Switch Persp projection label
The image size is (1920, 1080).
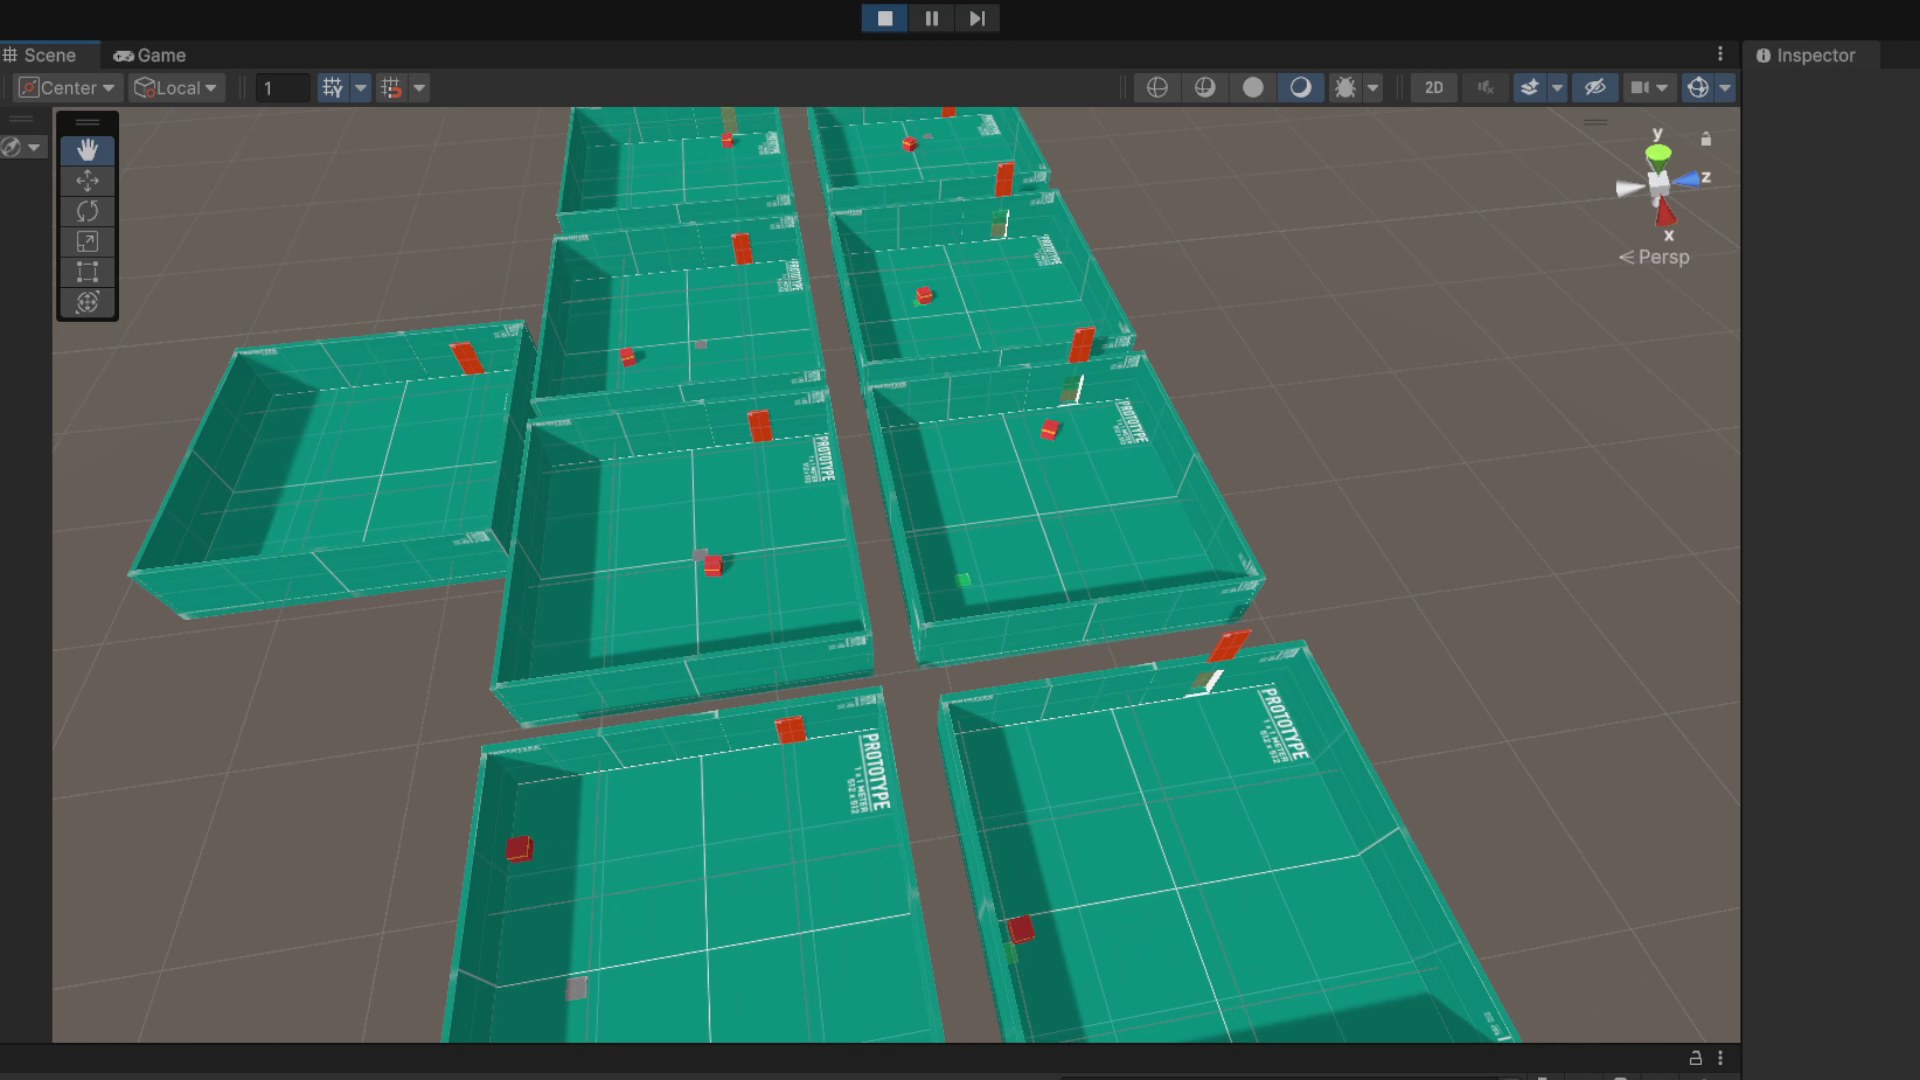click(1654, 257)
